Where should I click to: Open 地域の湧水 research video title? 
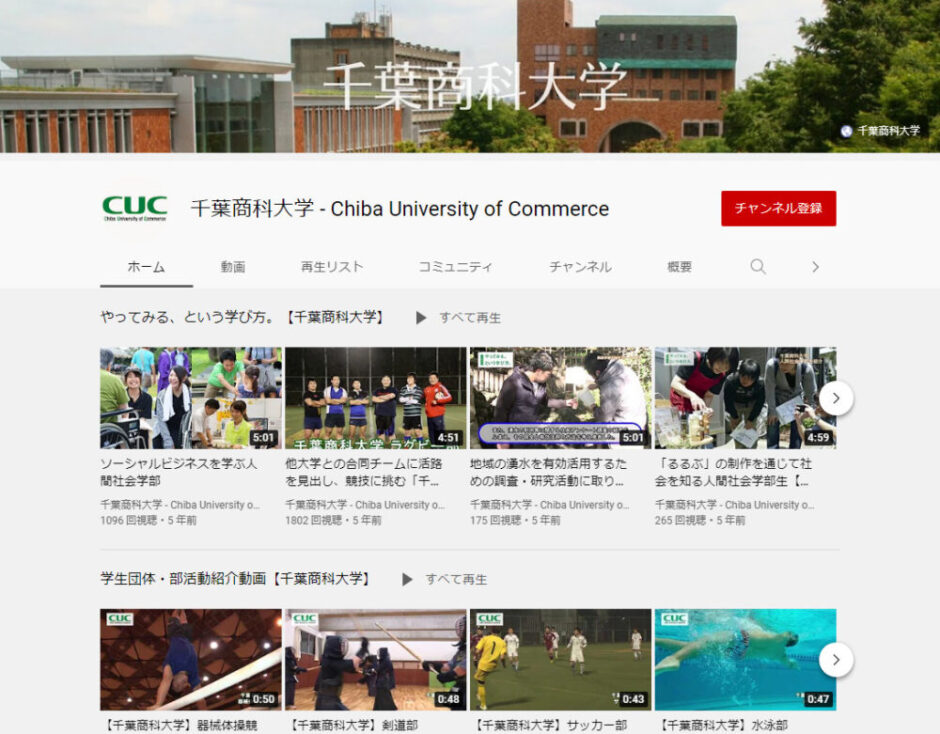549,472
